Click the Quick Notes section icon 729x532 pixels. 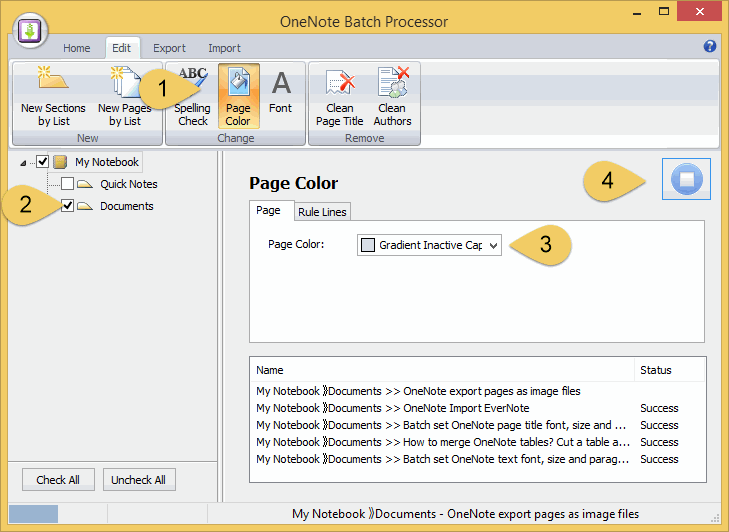[x=85, y=184]
